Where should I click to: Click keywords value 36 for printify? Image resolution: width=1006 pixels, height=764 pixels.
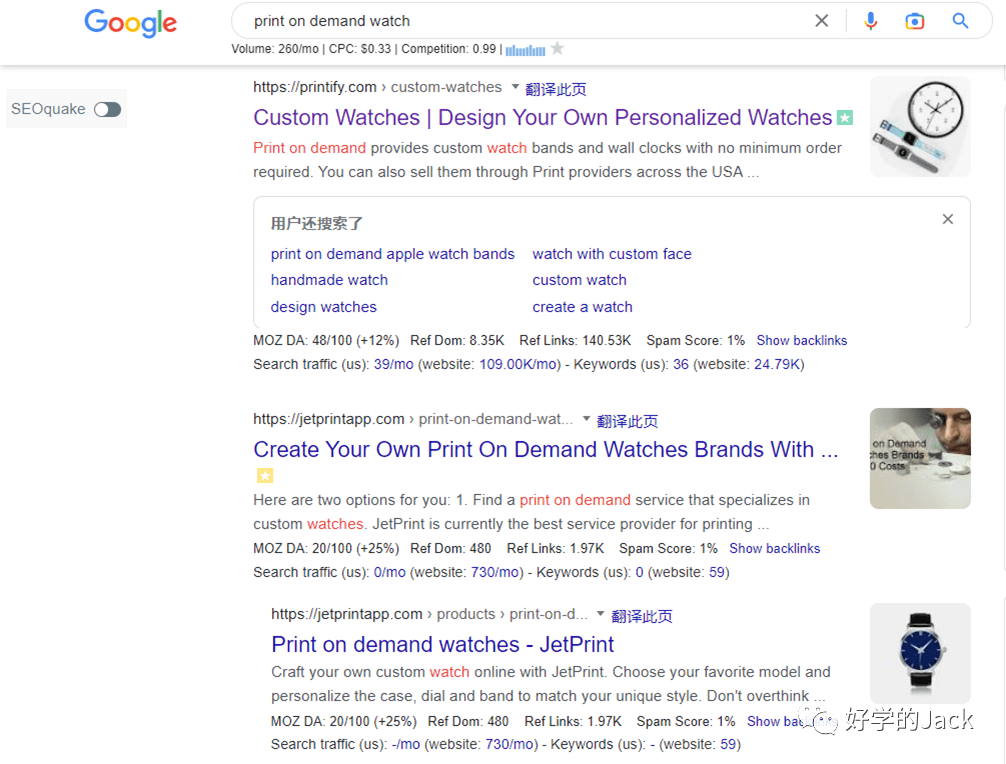[x=681, y=364]
